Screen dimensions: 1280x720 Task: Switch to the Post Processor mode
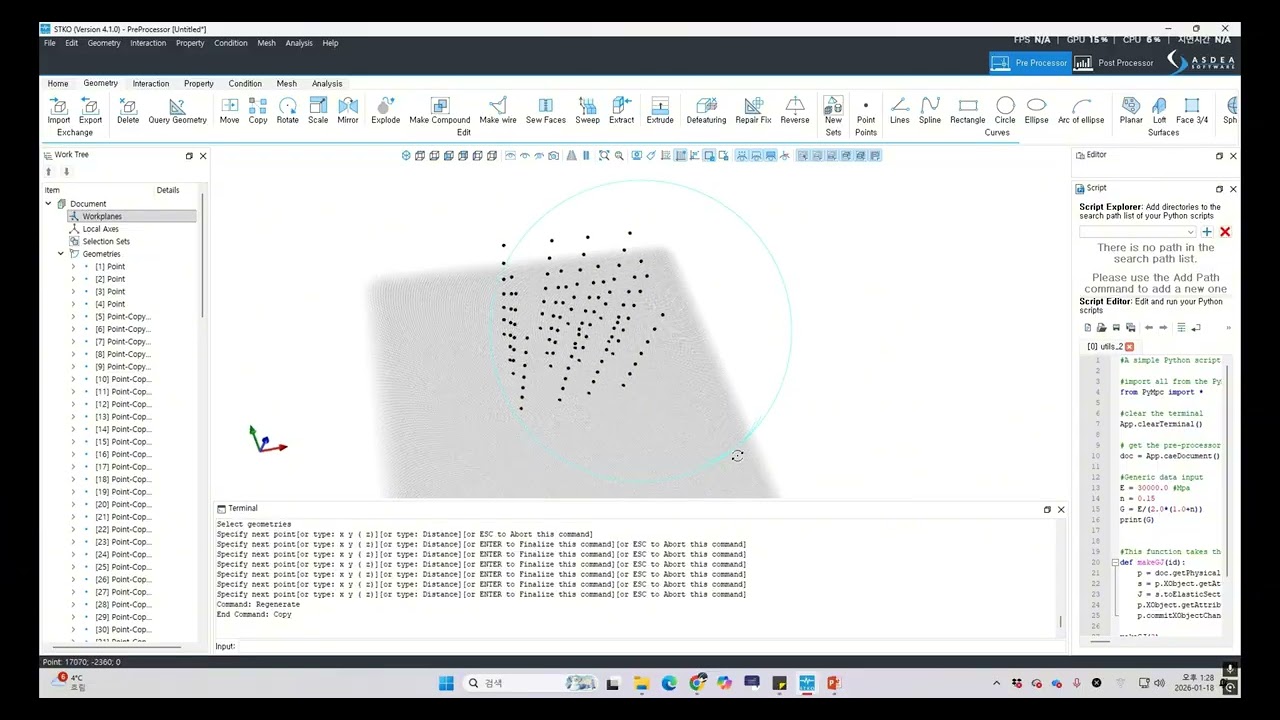tap(1115, 63)
